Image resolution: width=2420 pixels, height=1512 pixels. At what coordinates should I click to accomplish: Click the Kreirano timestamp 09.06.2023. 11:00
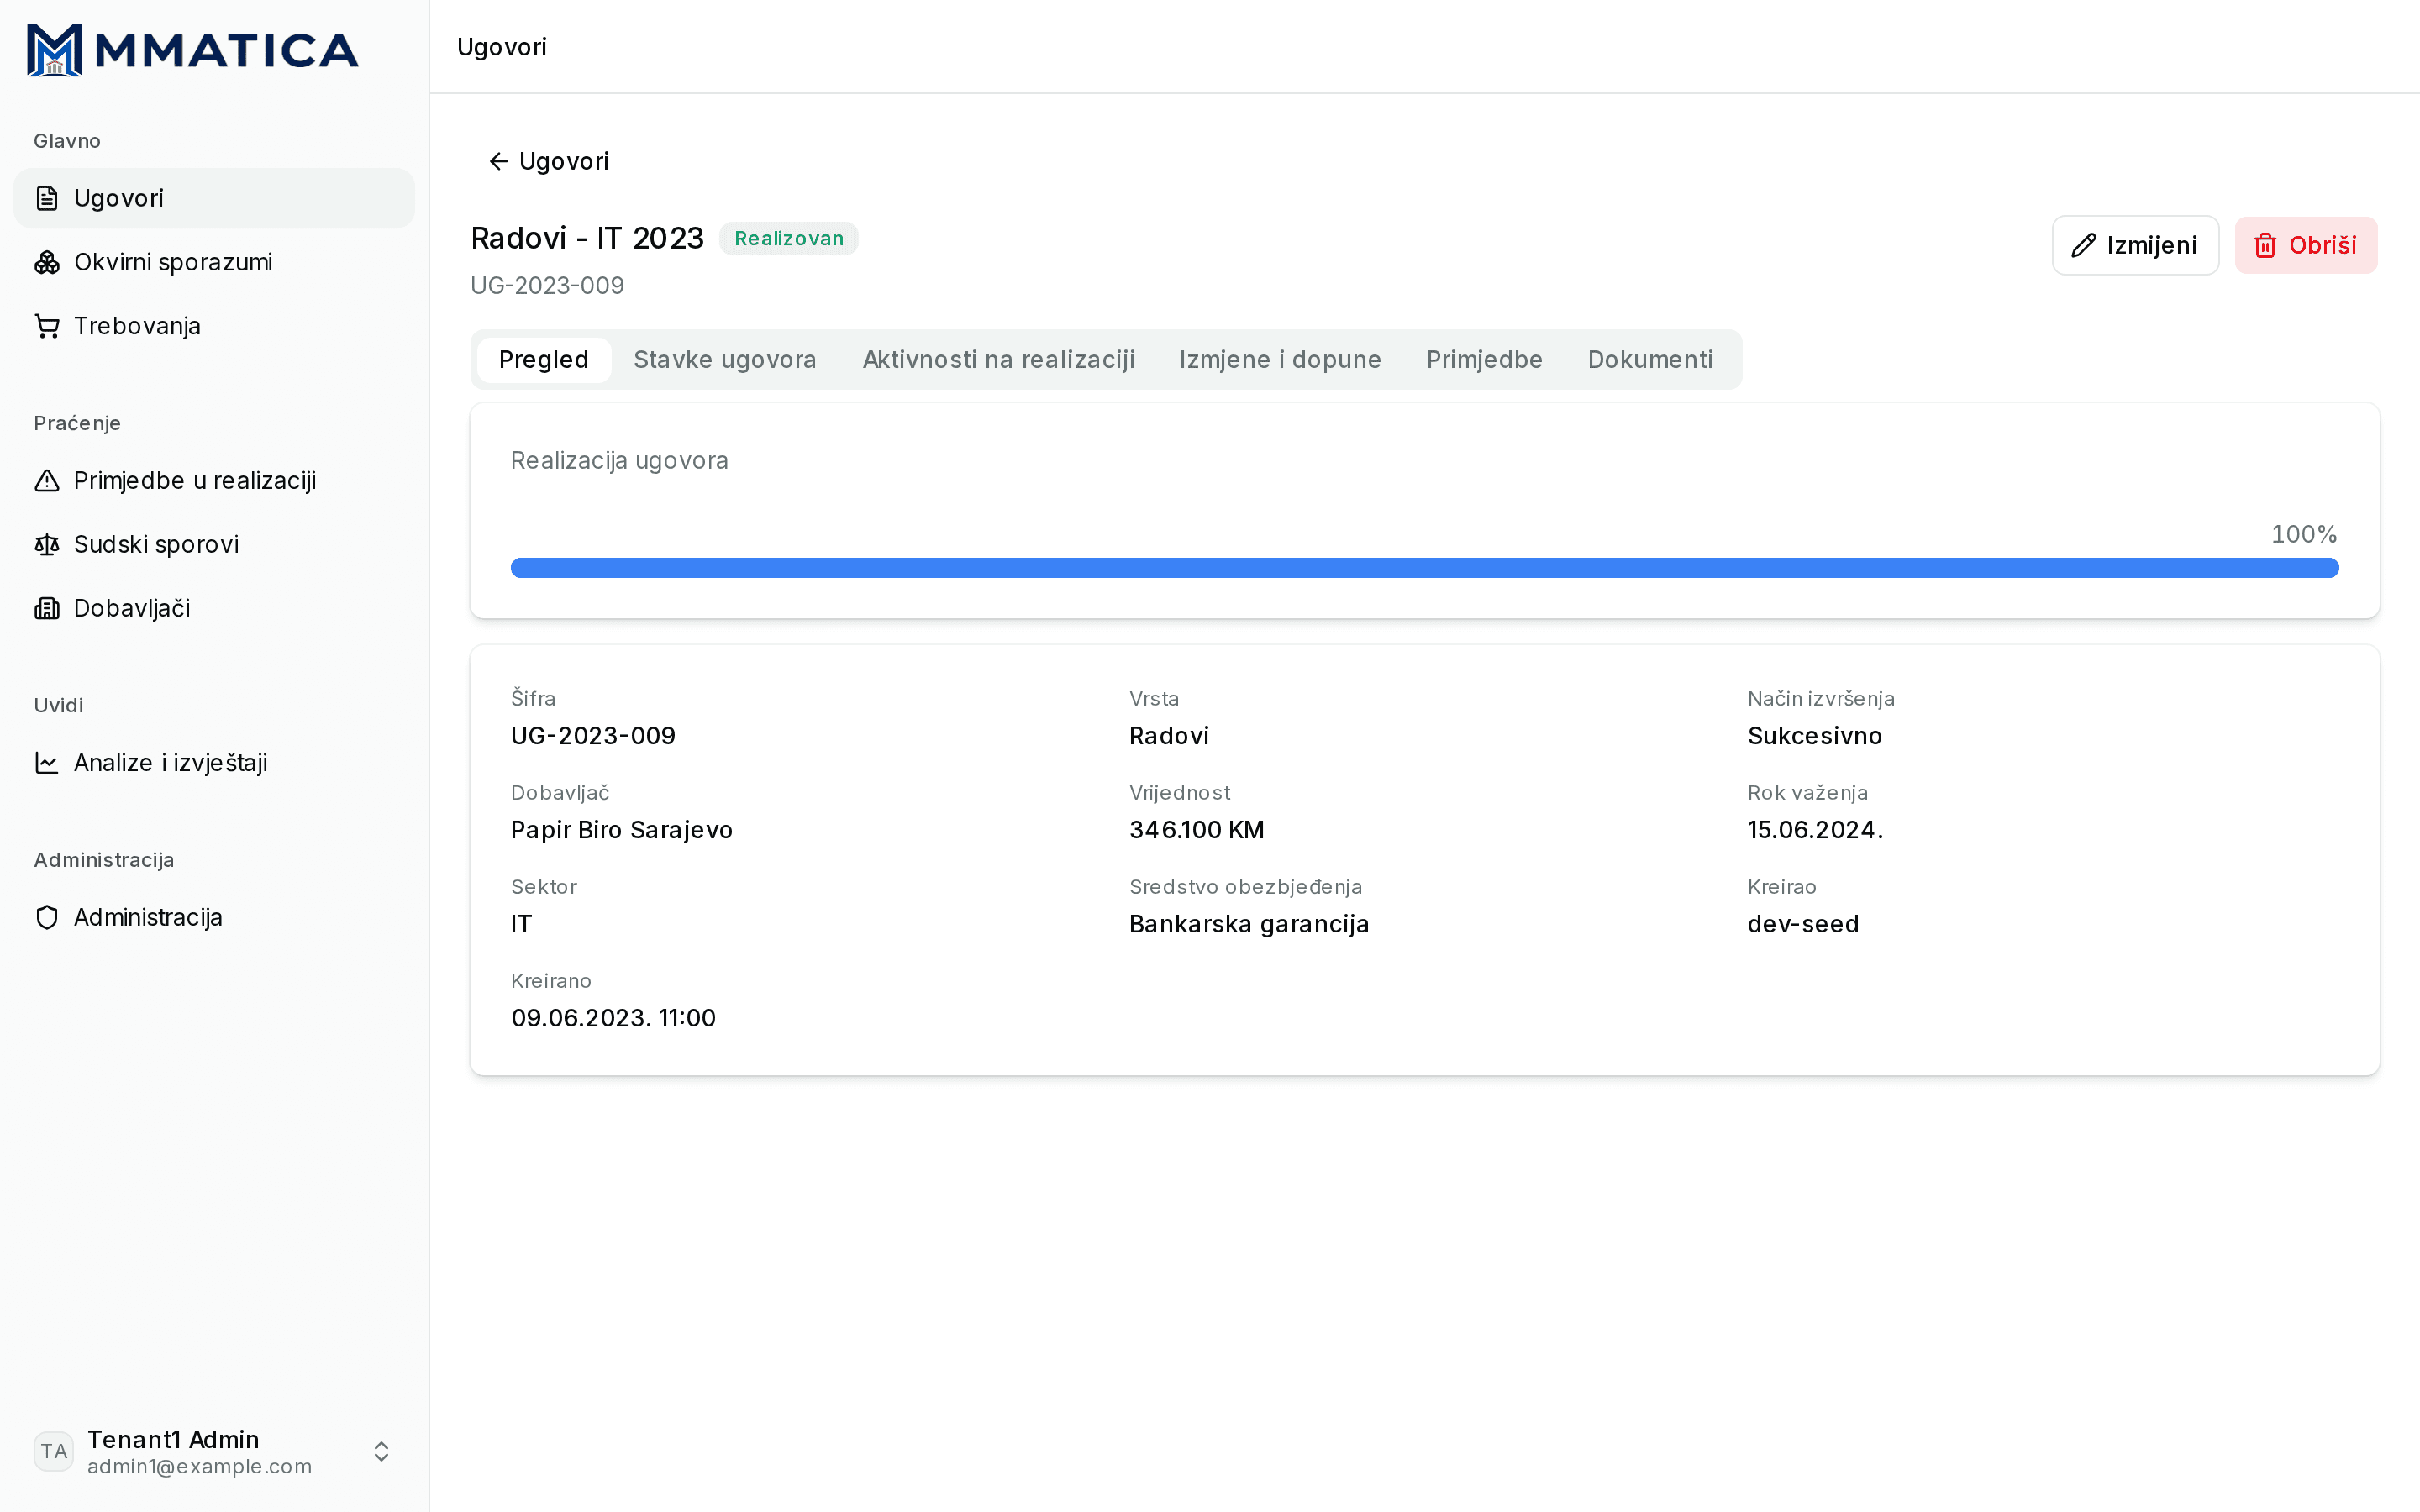(613, 1018)
